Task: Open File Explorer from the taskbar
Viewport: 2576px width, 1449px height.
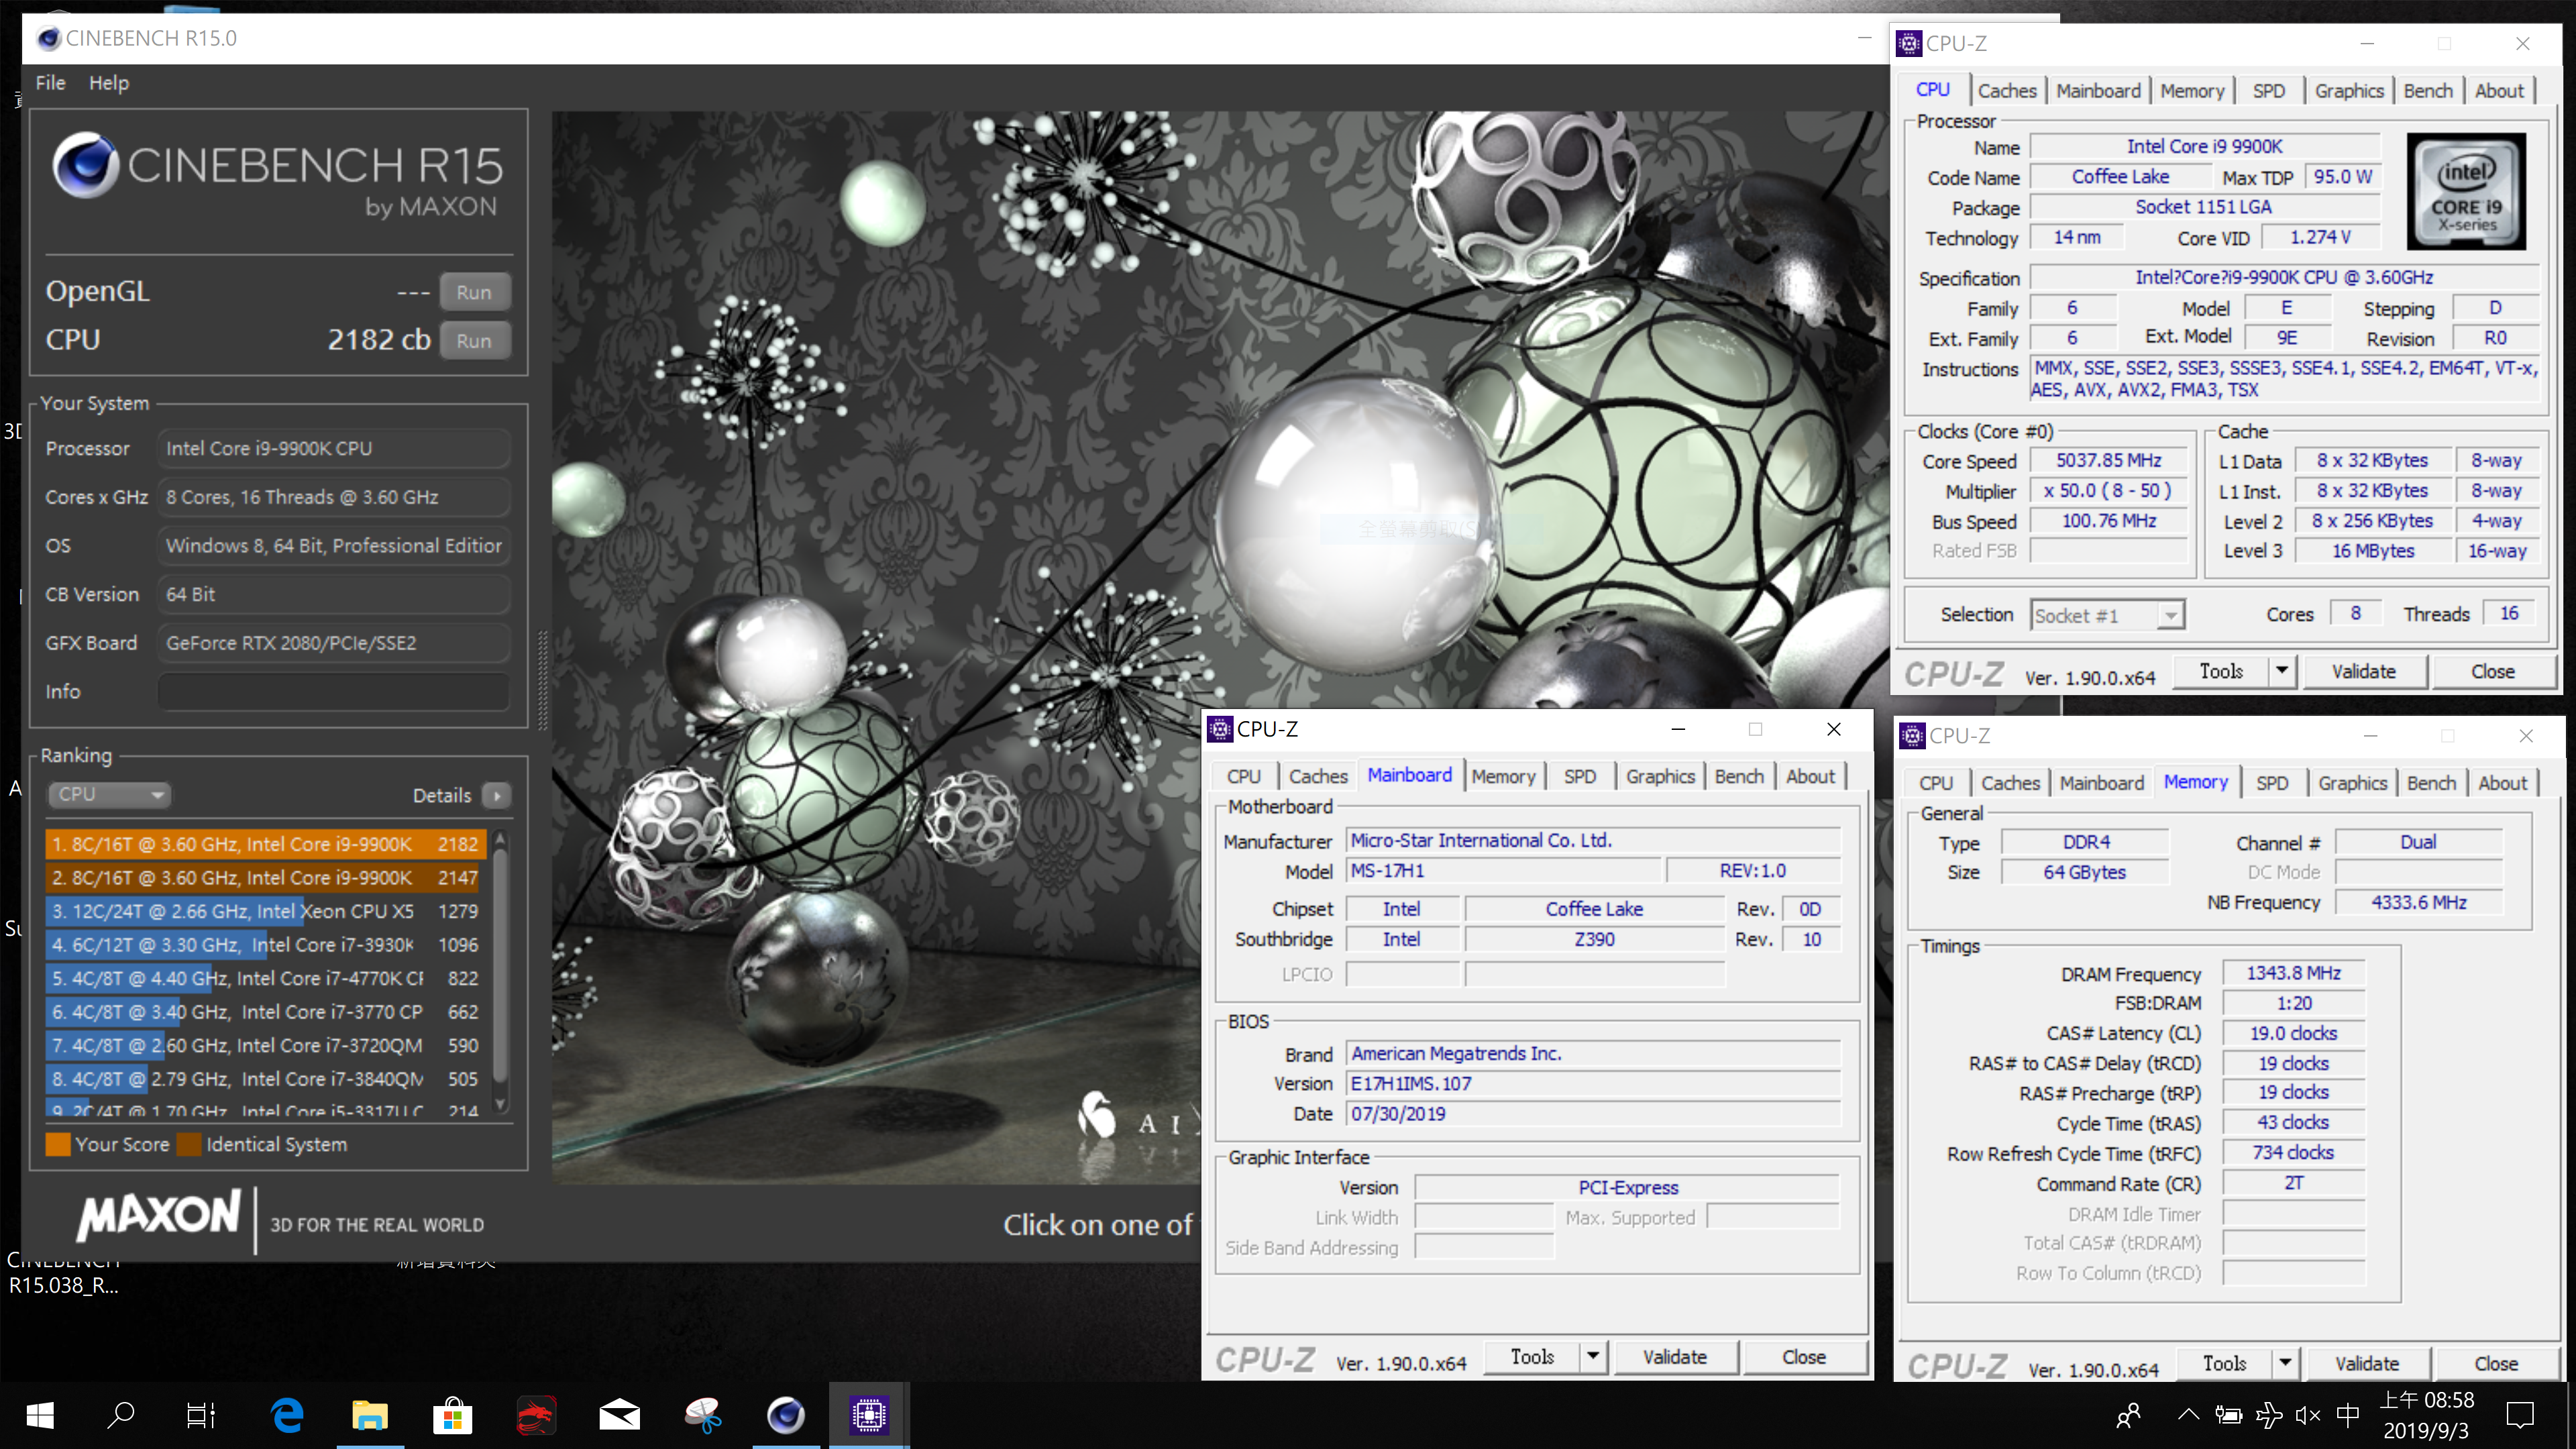Action: tap(370, 1415)
